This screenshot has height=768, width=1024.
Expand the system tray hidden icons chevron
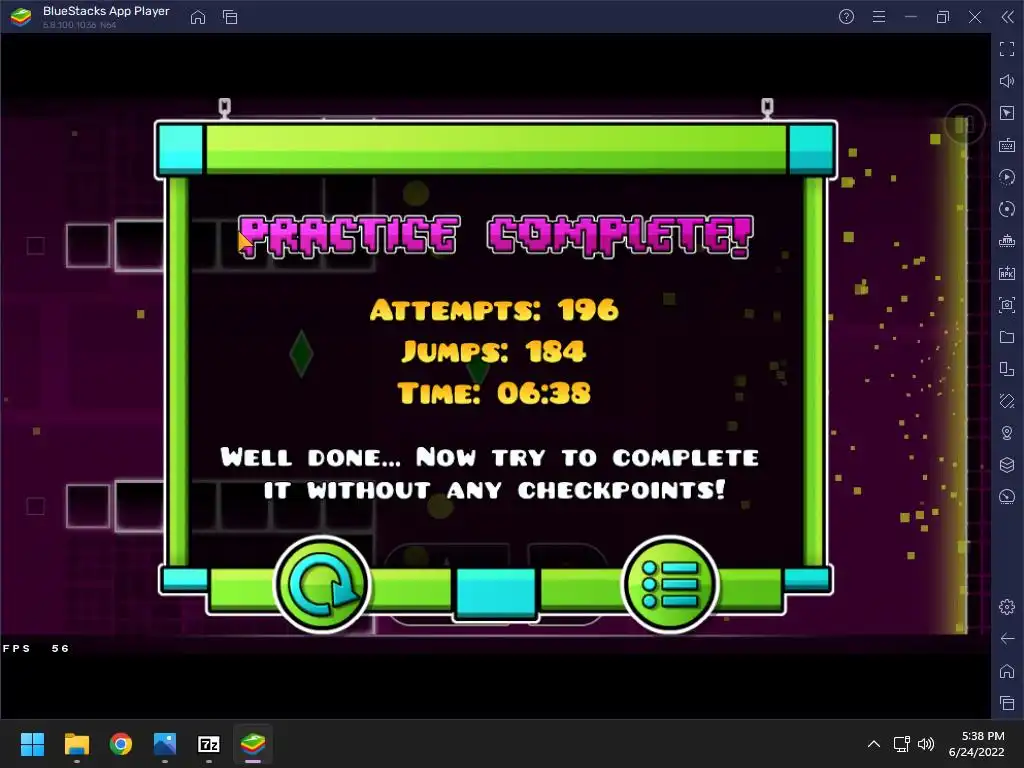874,744
